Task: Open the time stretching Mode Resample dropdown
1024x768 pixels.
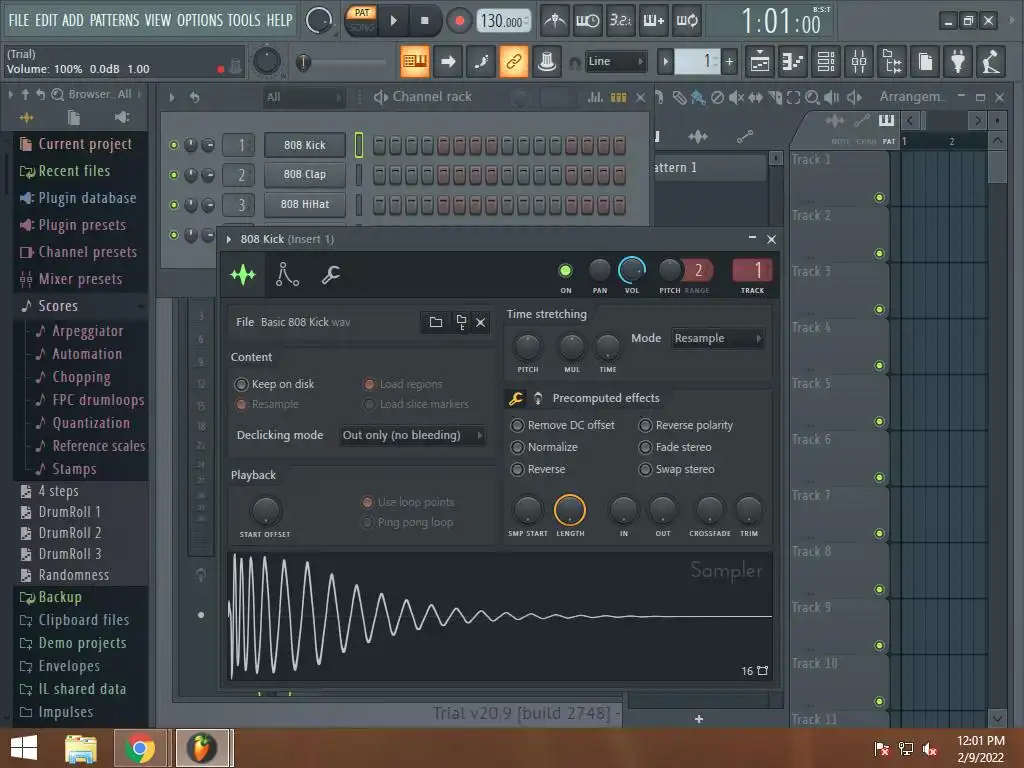Action: pos(717,338)
